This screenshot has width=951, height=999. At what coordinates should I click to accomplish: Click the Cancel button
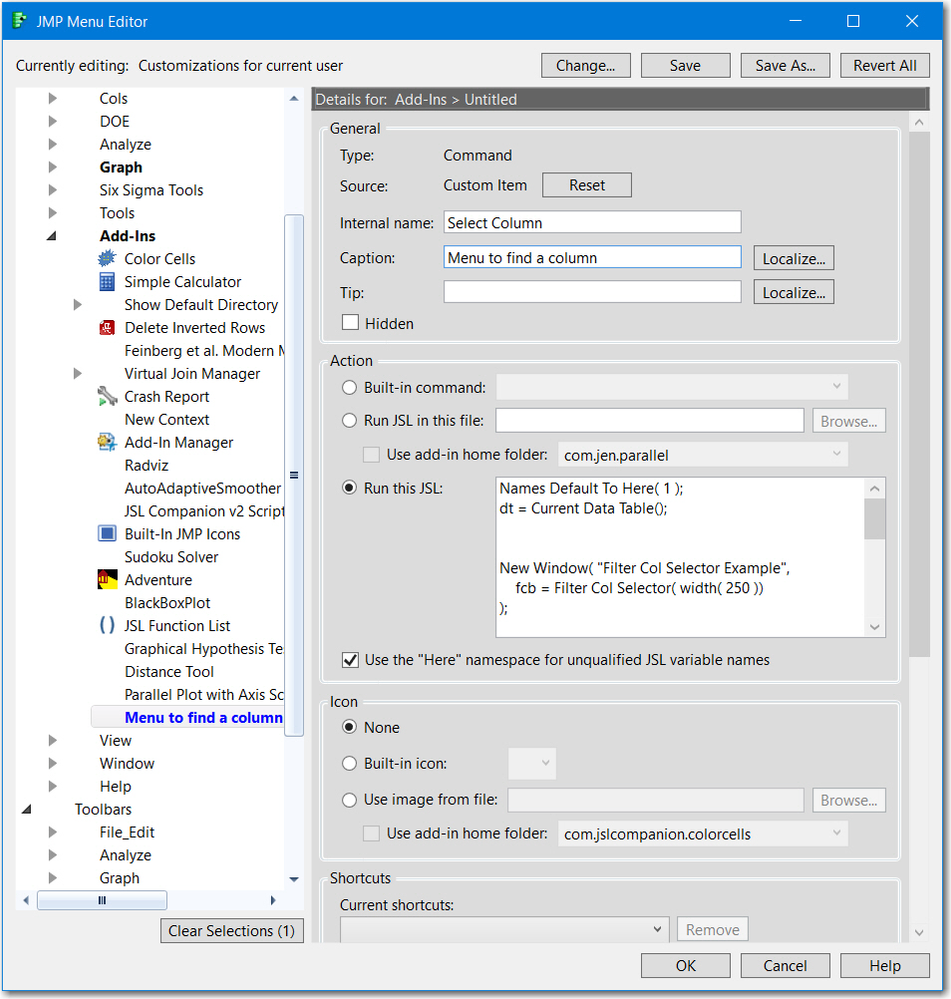click(x=785, y=966)
